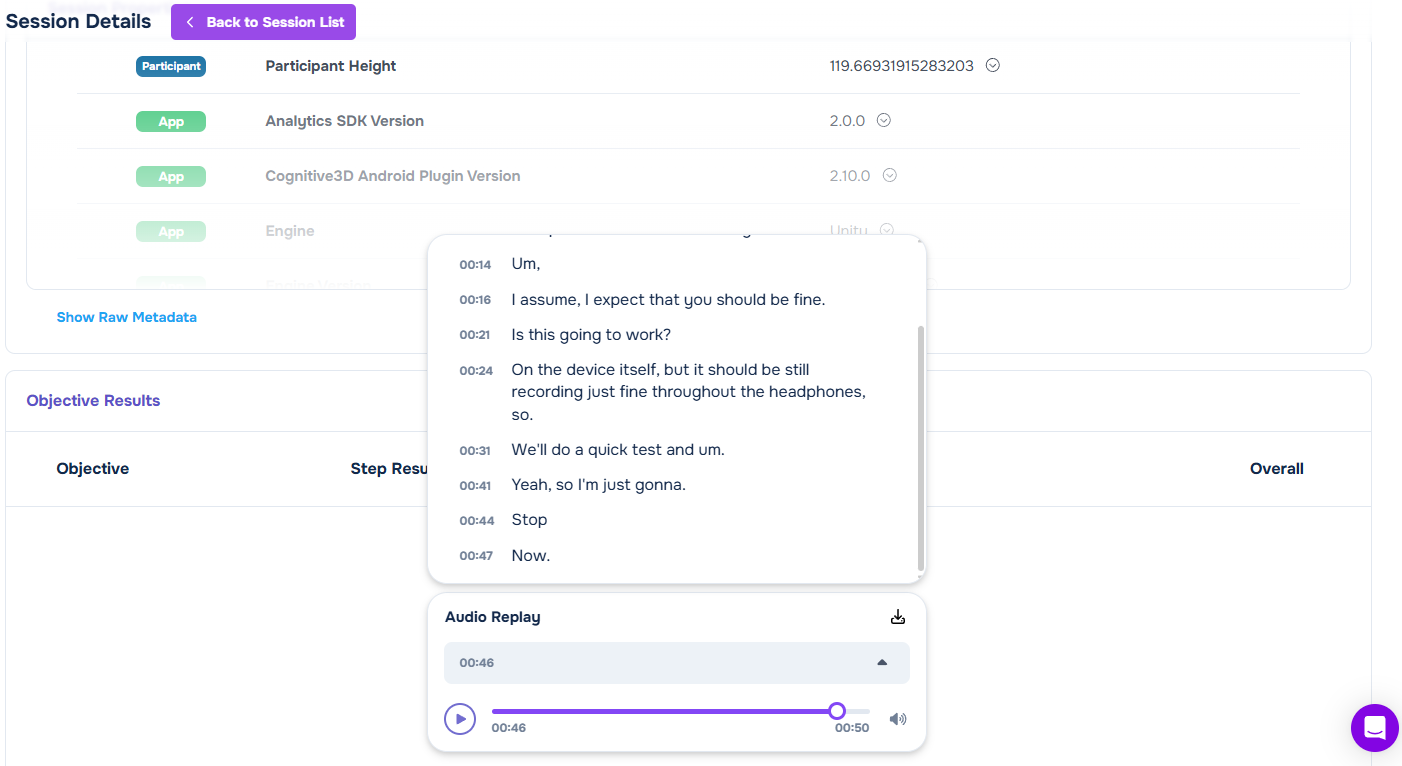Click the Participant Height label

click(331, 66)
